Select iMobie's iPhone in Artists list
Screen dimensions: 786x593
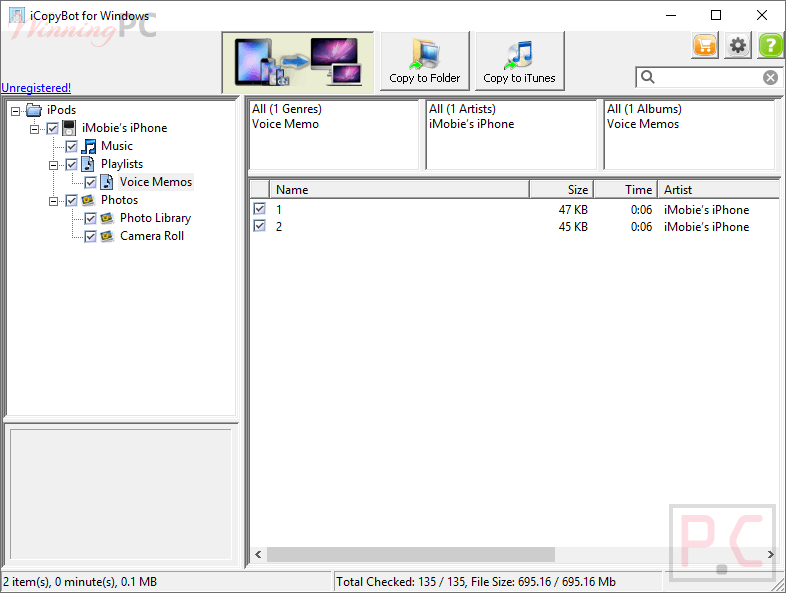(471, 124)
